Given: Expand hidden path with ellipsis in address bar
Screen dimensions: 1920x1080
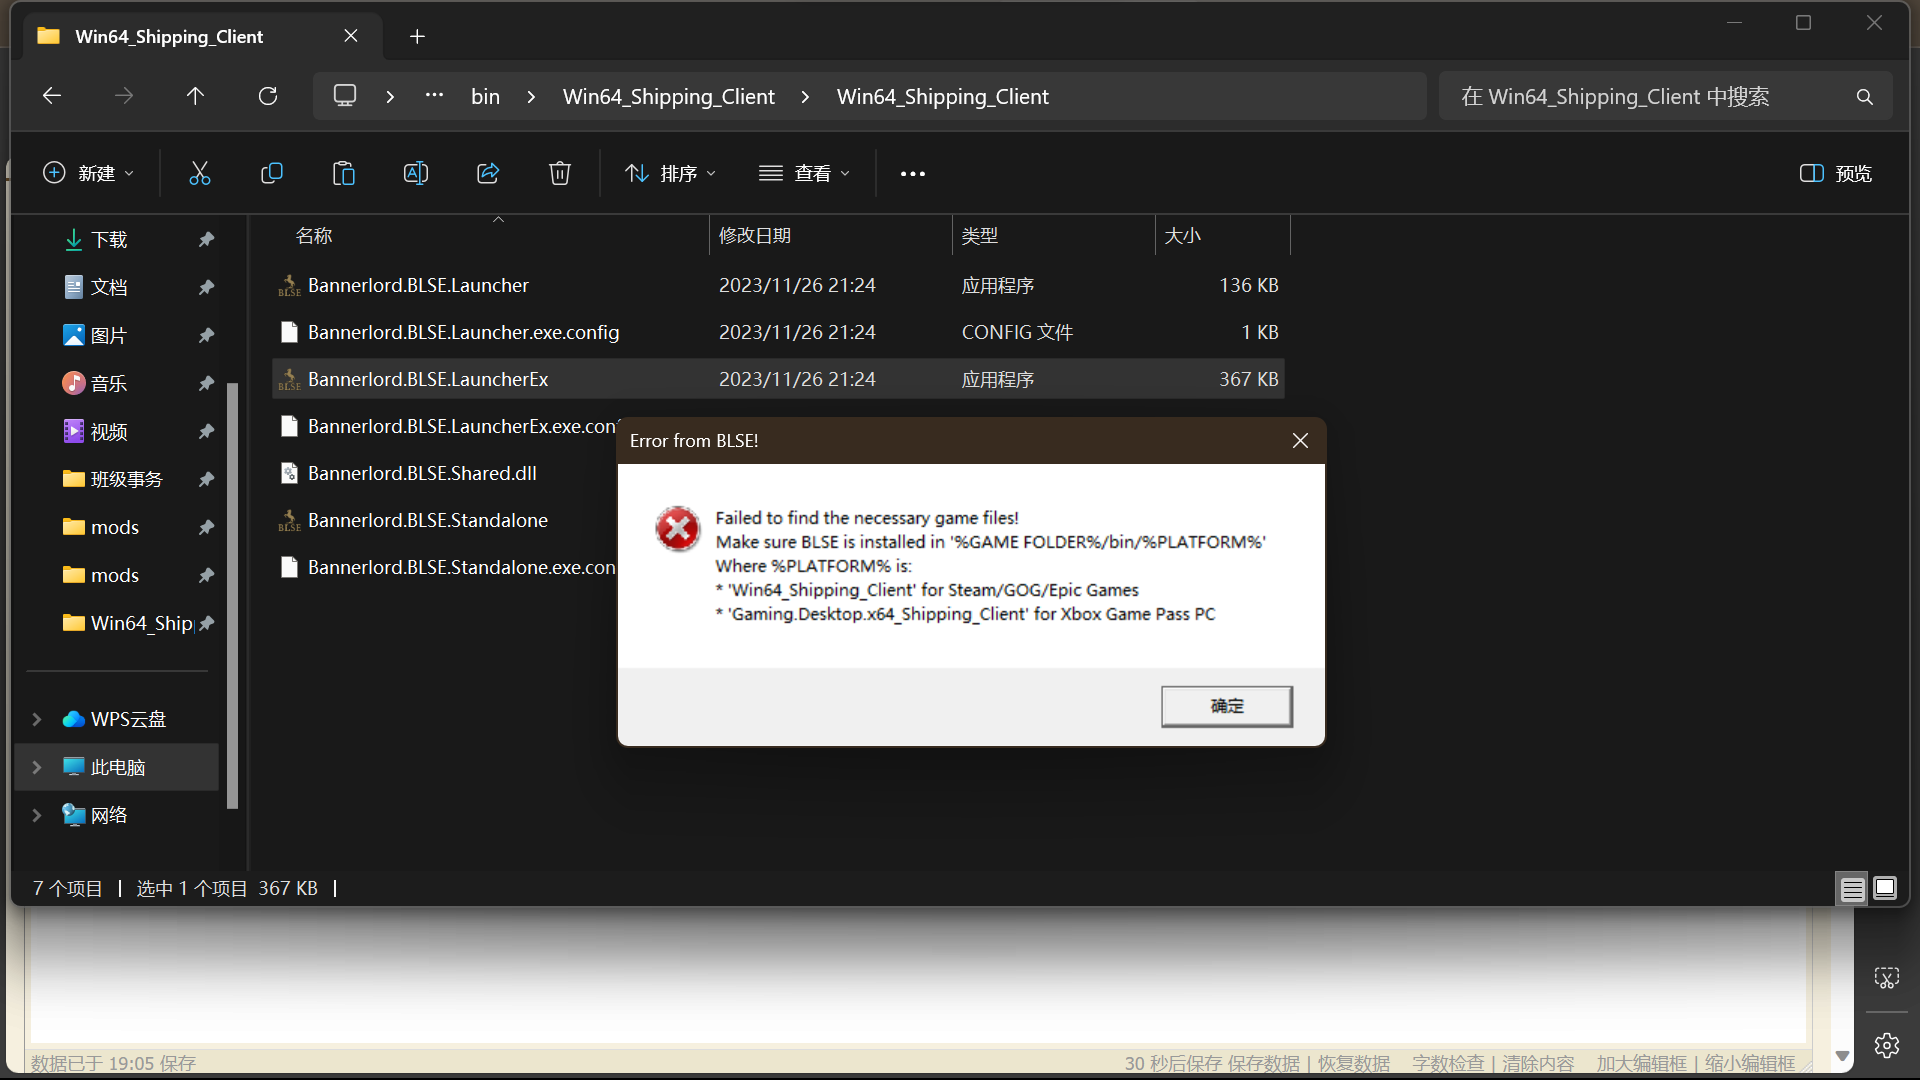Looking at the screenshot, I should click(434, 96).
